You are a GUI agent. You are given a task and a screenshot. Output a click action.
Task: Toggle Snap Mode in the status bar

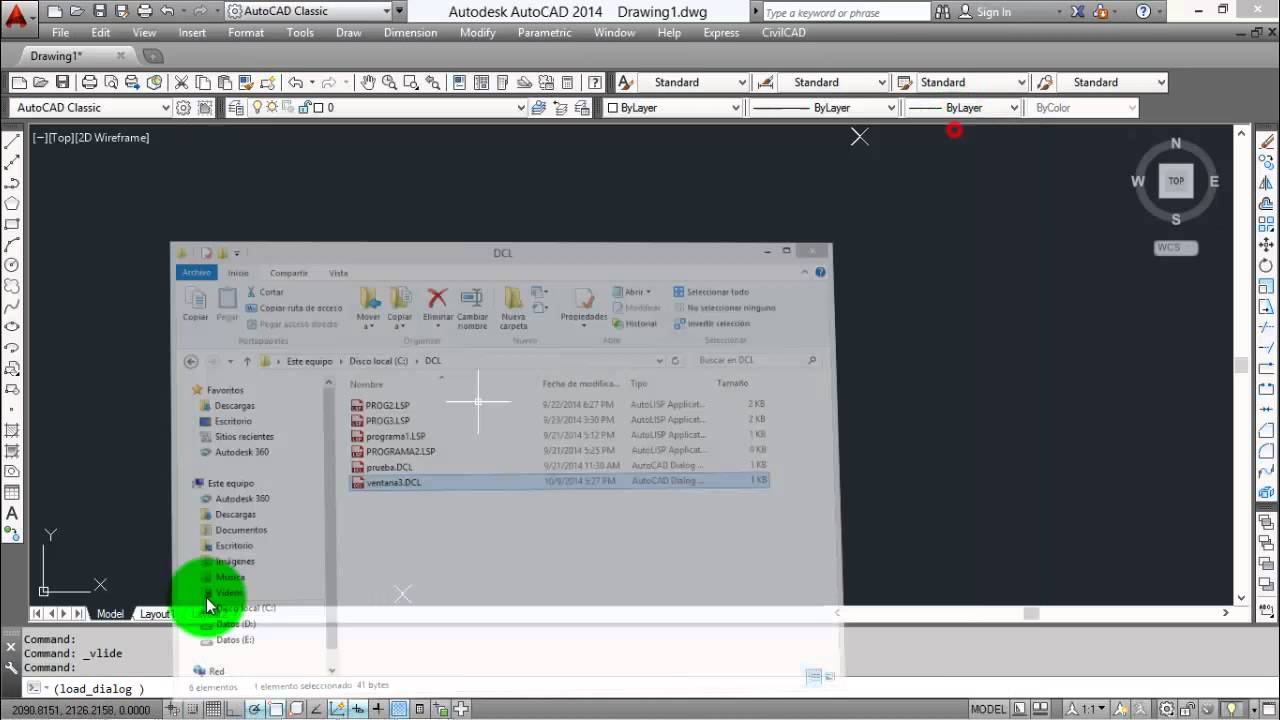point(193,709)
